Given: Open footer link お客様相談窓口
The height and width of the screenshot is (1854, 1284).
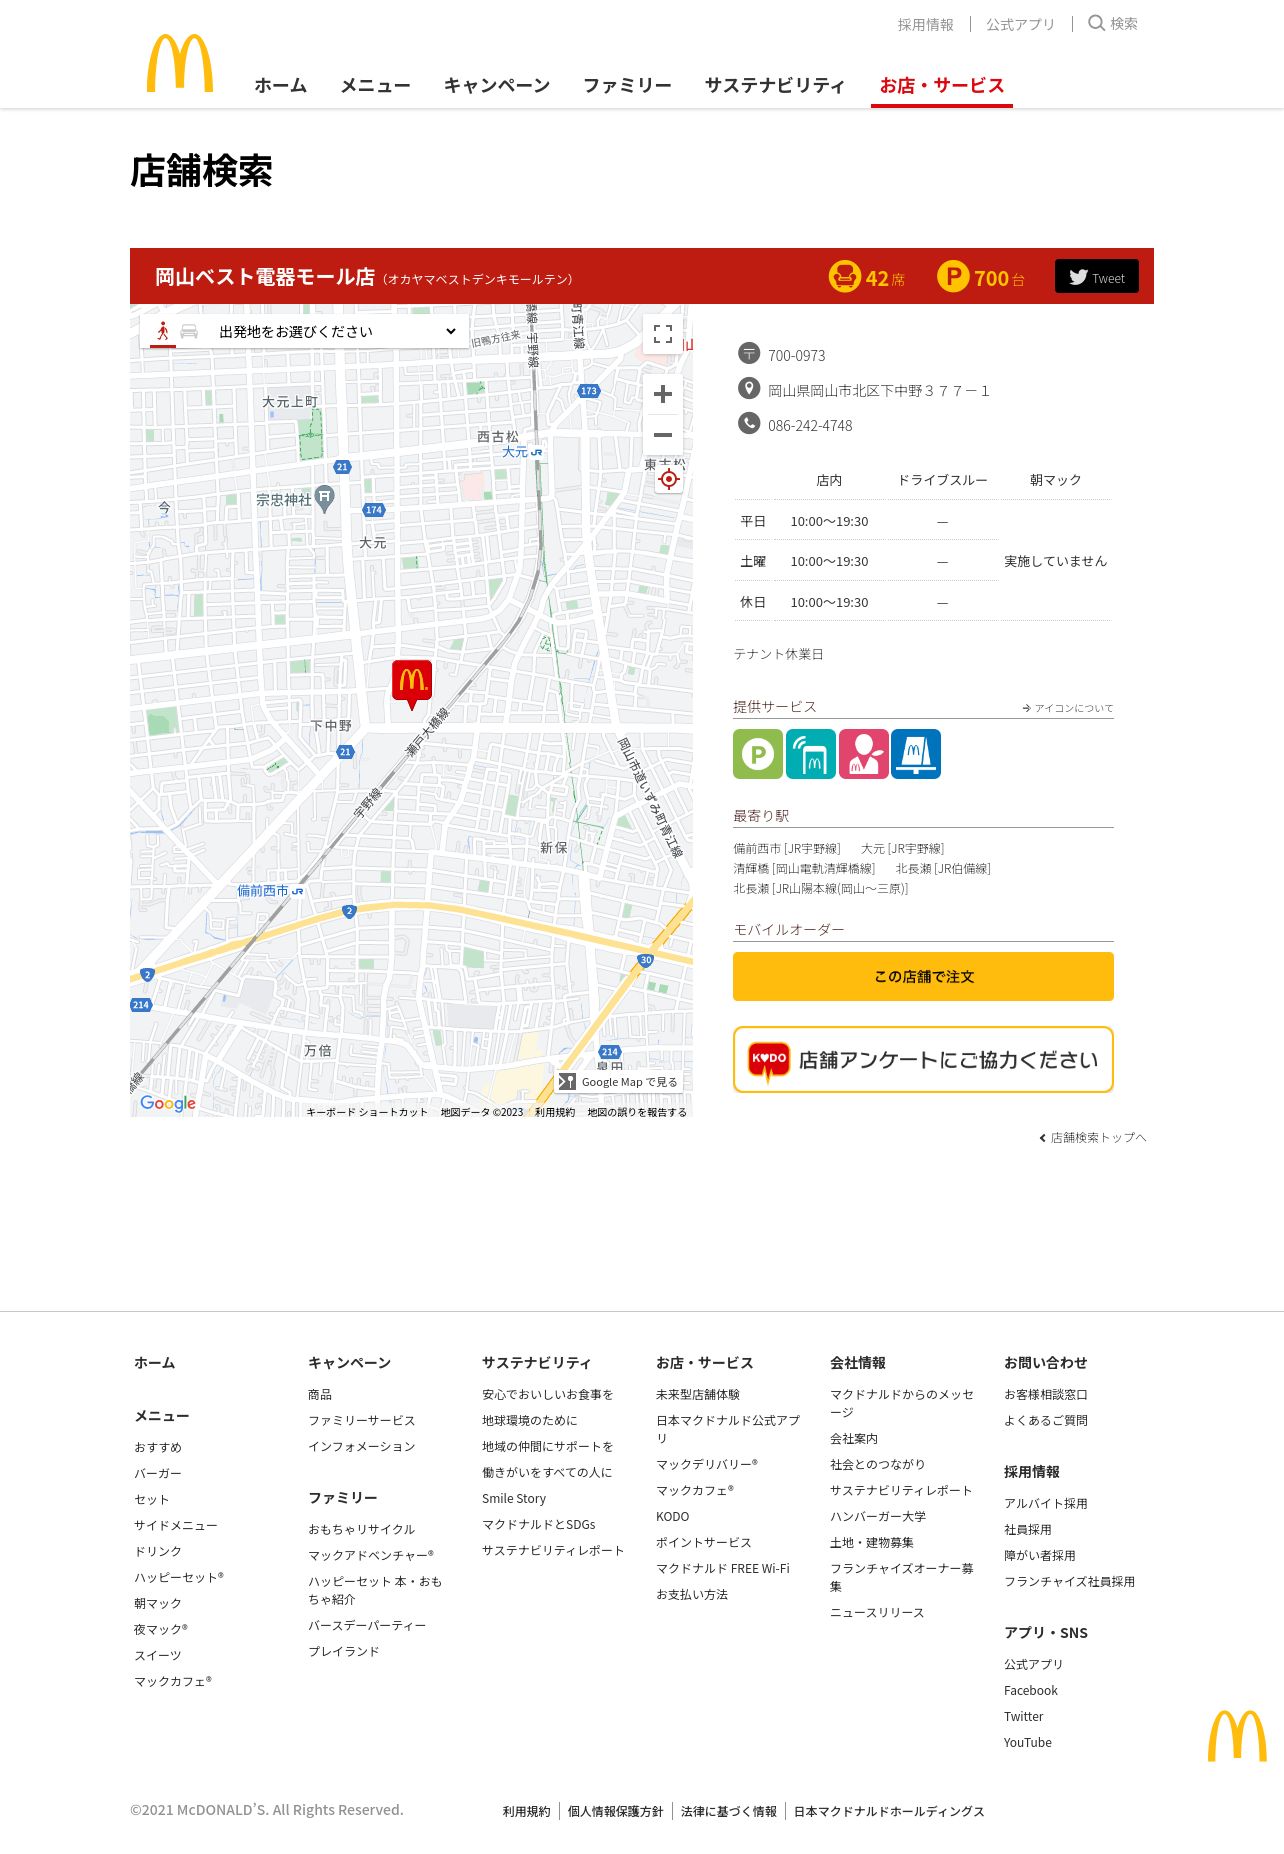Looking at the screenshot, I should (1046, 1394).
